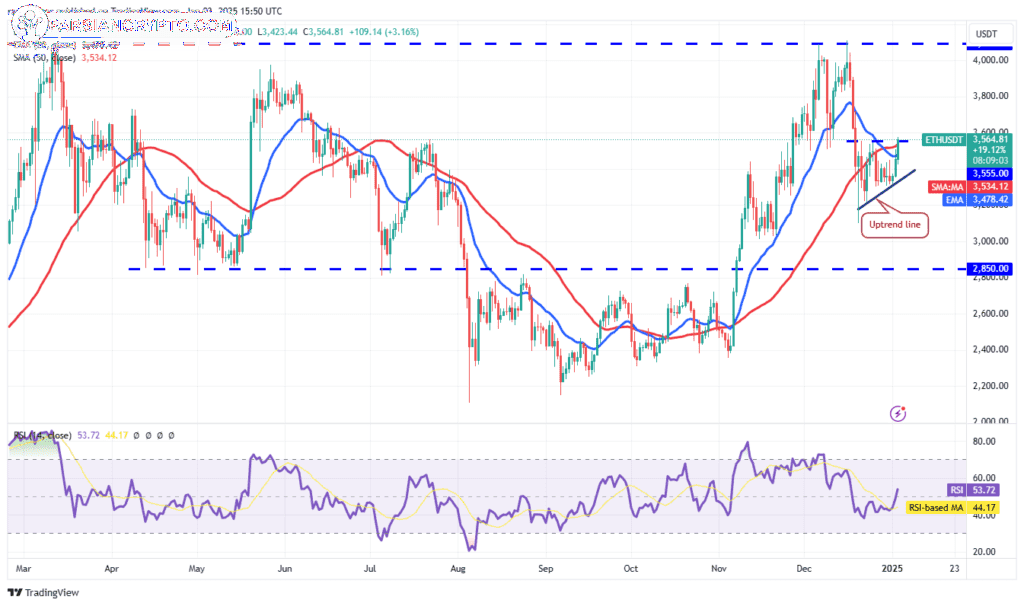Click the +109.14 (+3.16%) change value
The width and height of the screenshot is (1024, 606).
(x=384, y=31)
